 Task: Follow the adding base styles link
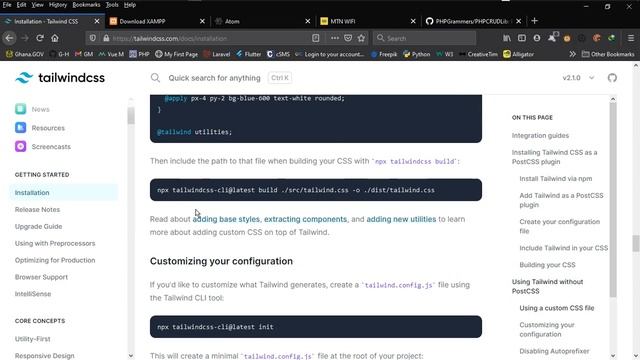tap(226, 219)
